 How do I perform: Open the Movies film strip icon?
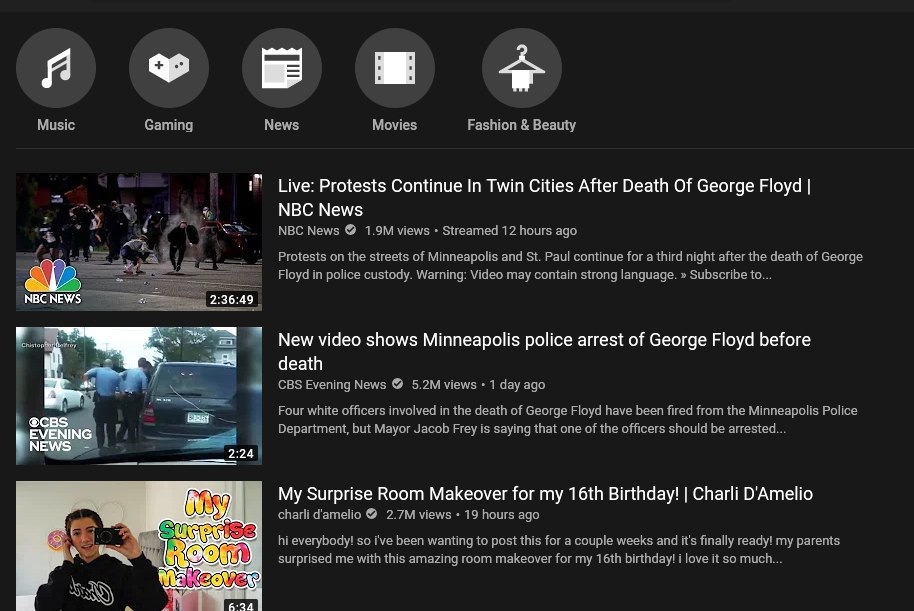click(x=395, y=68)
